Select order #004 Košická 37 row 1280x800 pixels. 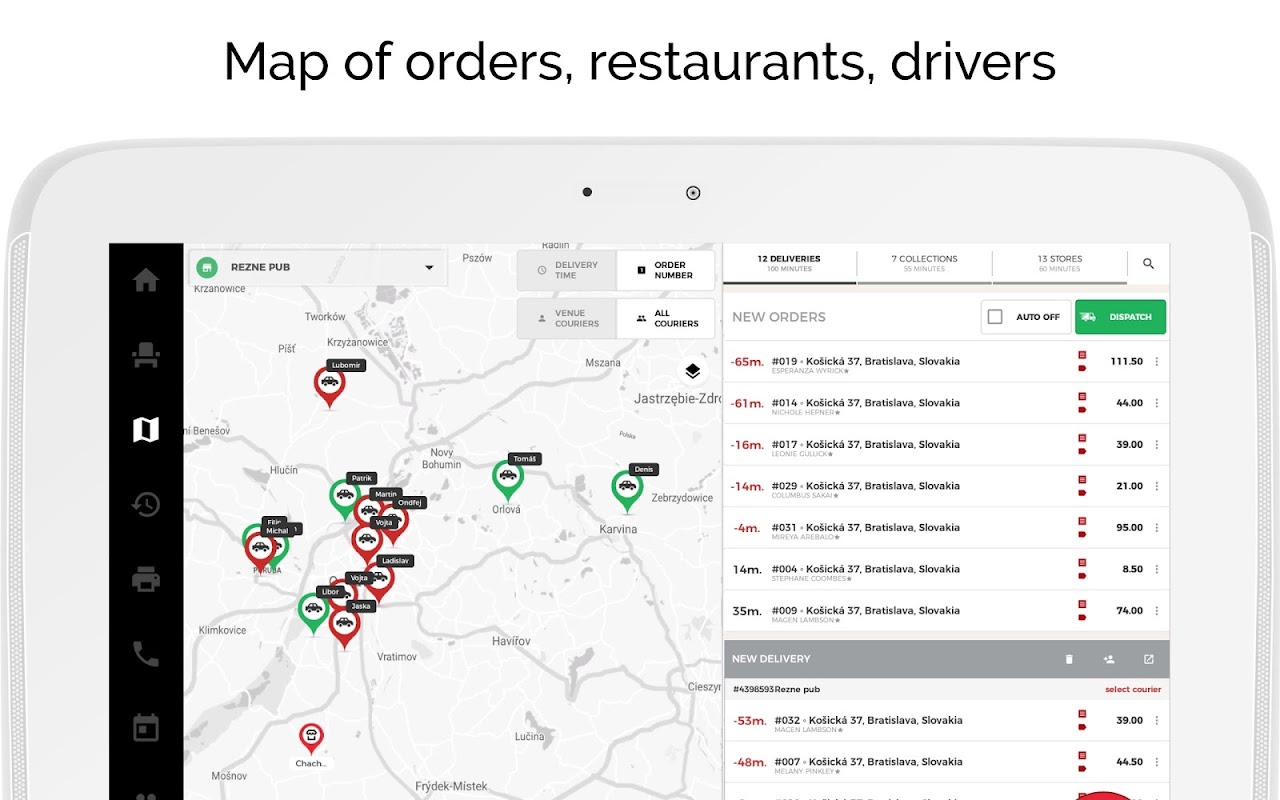pyautogui.click(x=946, y=569)
